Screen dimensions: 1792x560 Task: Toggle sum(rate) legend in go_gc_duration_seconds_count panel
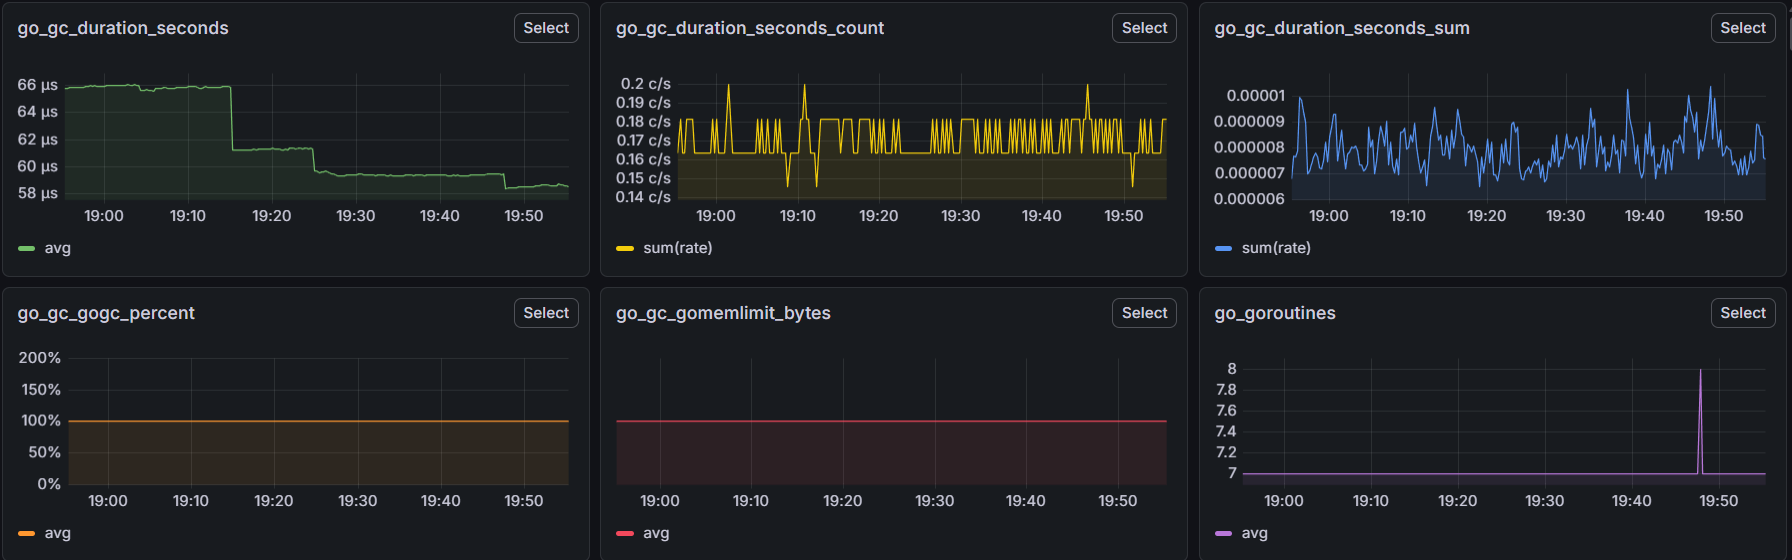click(x=677, y=248)
